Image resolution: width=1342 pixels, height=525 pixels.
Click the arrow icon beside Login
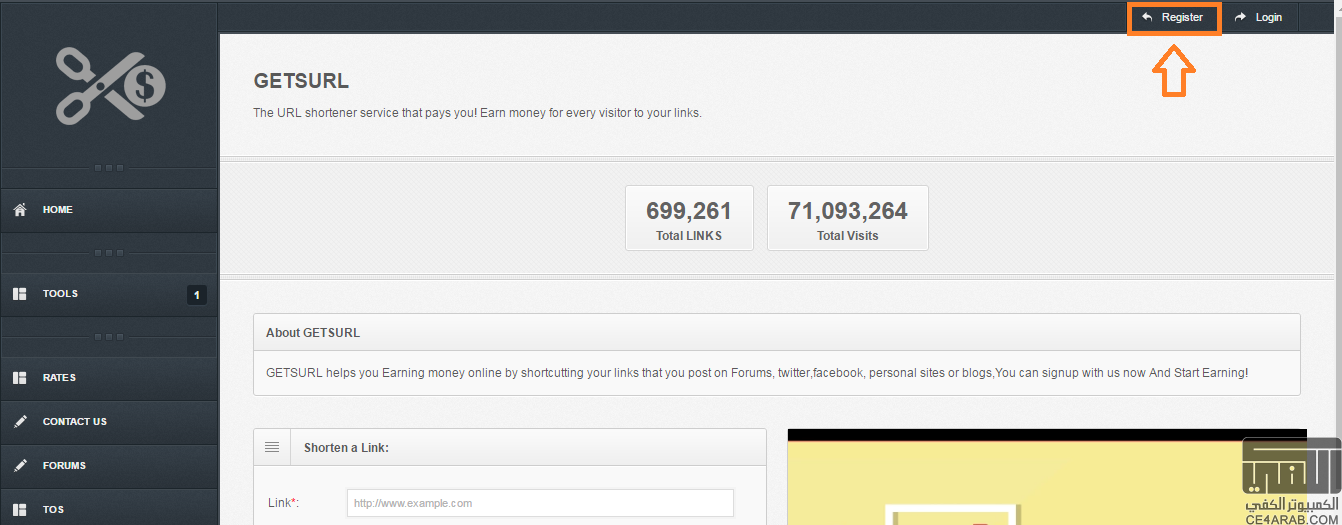tap(1241, 17)
